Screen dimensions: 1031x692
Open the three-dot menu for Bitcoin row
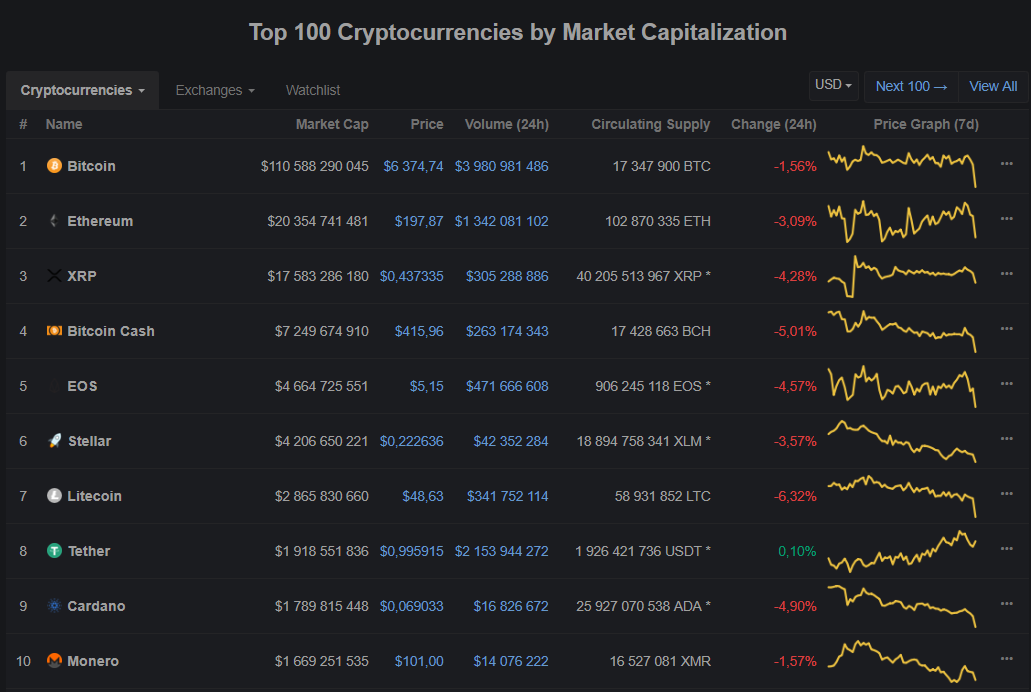1006,164
